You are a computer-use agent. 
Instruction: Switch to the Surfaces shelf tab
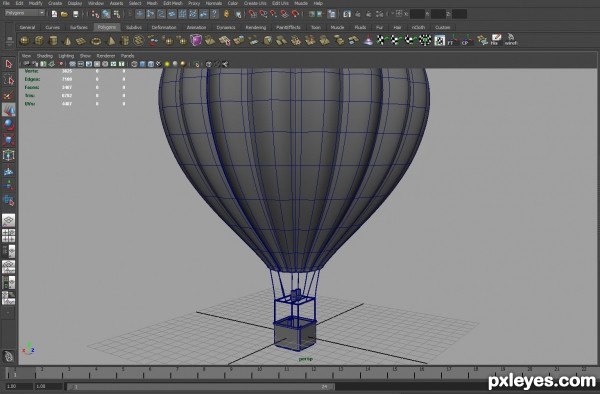[x=78, y=28]
